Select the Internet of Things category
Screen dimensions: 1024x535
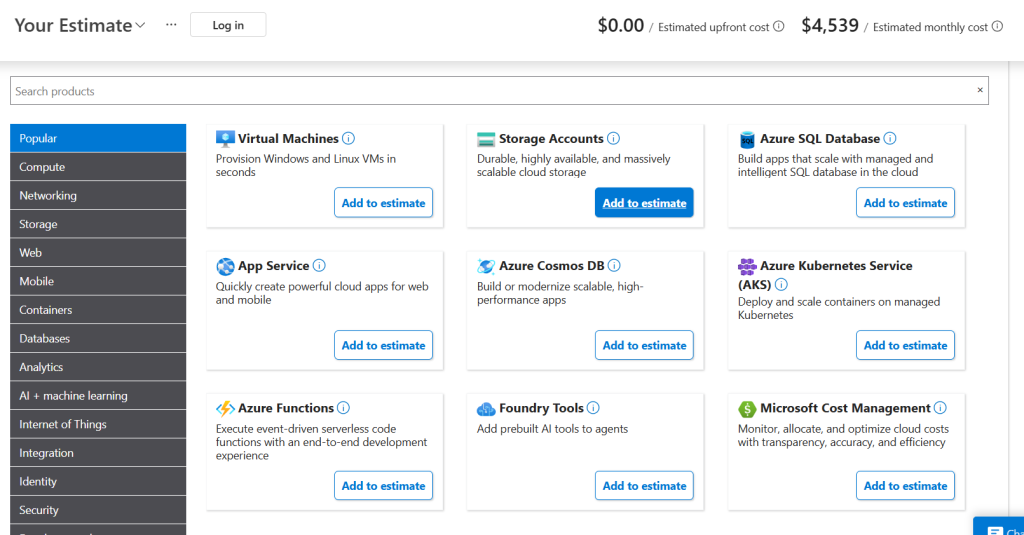tap(98, 425)
